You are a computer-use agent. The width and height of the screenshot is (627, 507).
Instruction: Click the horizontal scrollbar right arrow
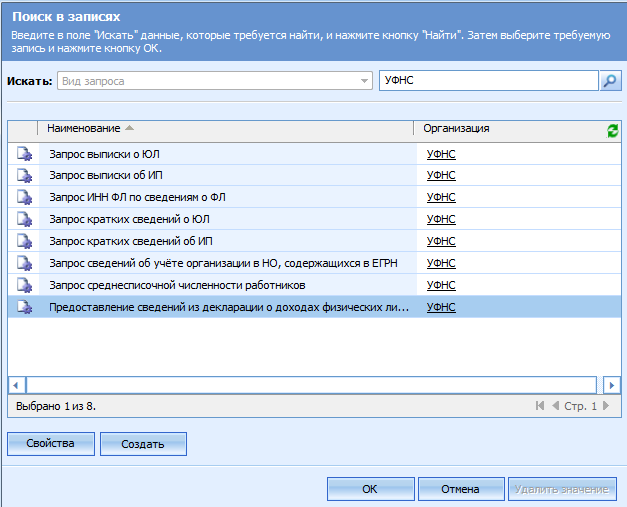pyautogui.click(x=612, y=385)
